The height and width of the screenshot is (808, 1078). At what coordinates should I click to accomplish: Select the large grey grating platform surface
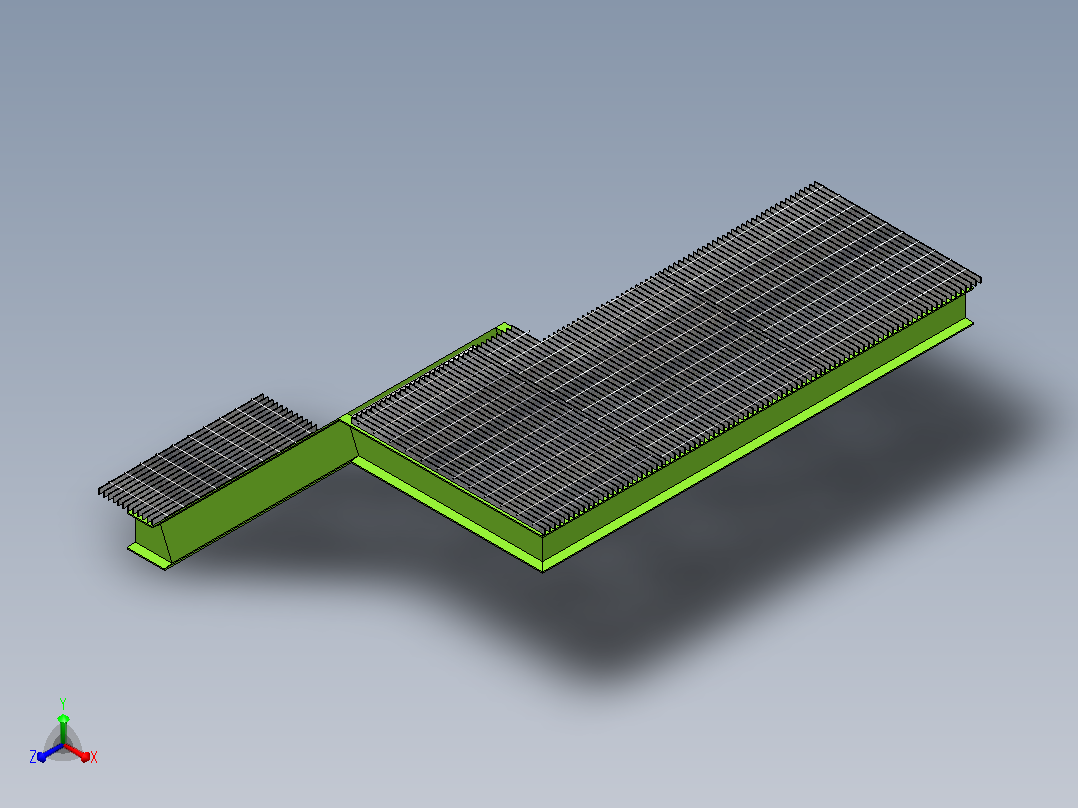coord(666,358)
